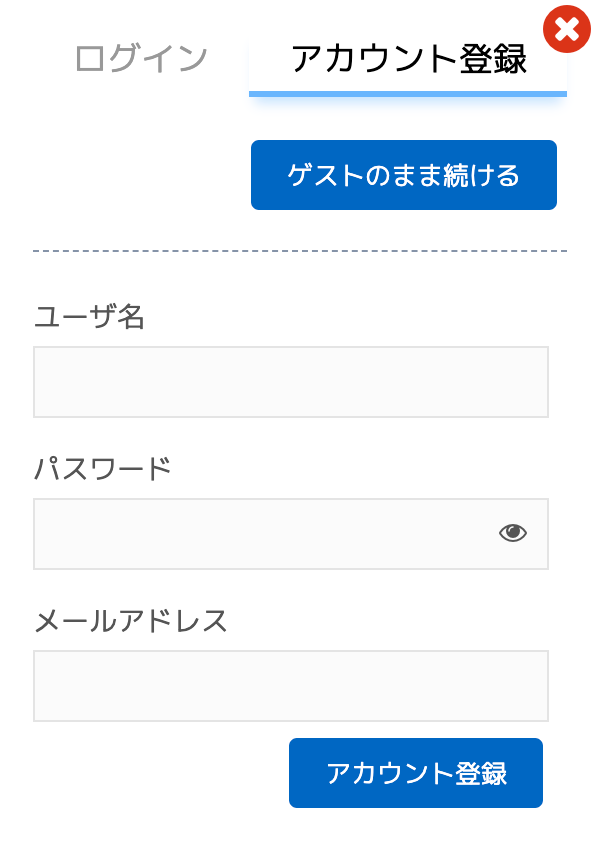Click the パスワード label text
This screenshot has height=854, width=598.
click(x=103, y=469)
